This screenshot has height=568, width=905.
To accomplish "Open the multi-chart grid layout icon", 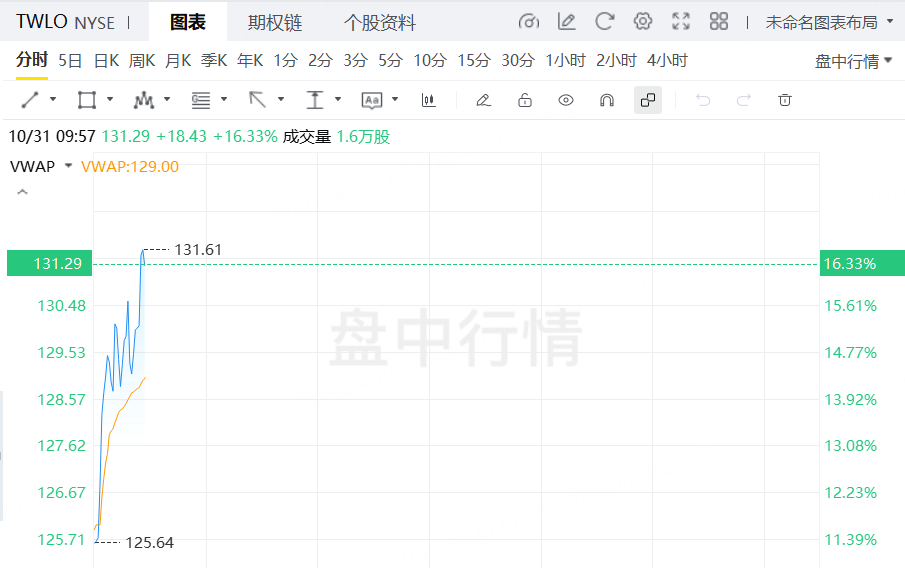I will [719, 22].
